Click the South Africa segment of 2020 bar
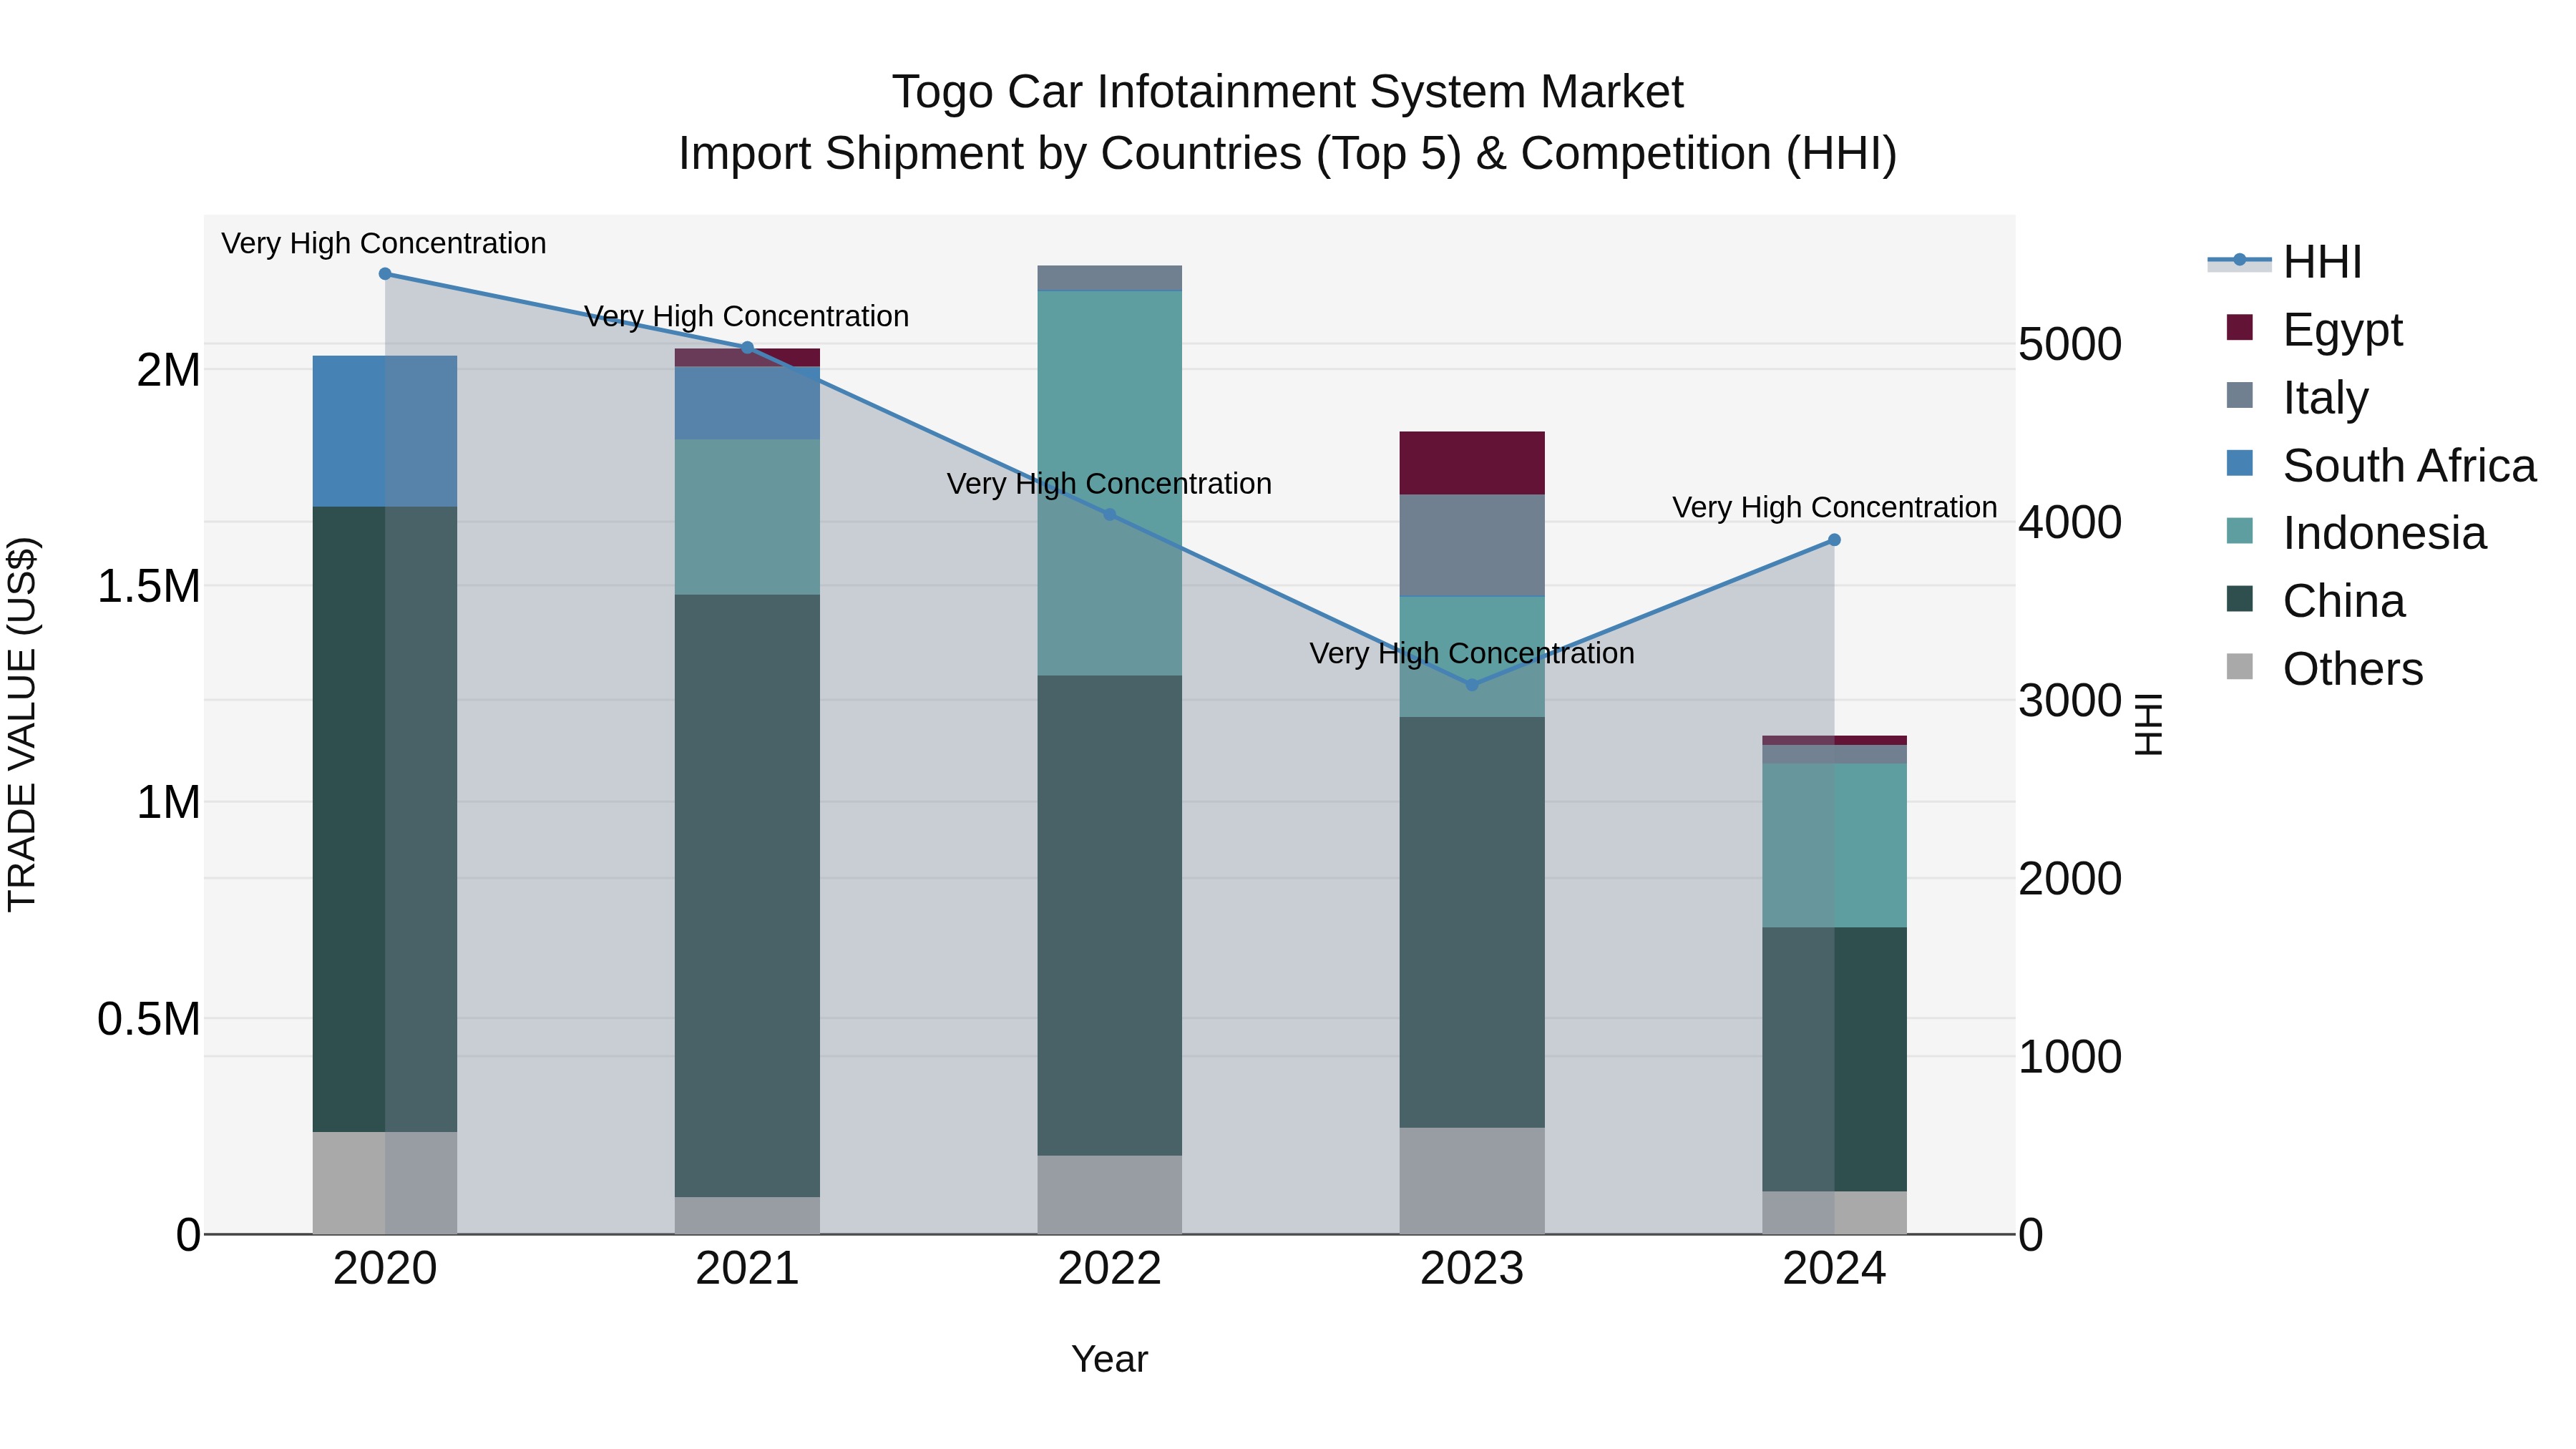Image resolution: width=2576 pixels, height=1449 pixels. click(385, 431)
